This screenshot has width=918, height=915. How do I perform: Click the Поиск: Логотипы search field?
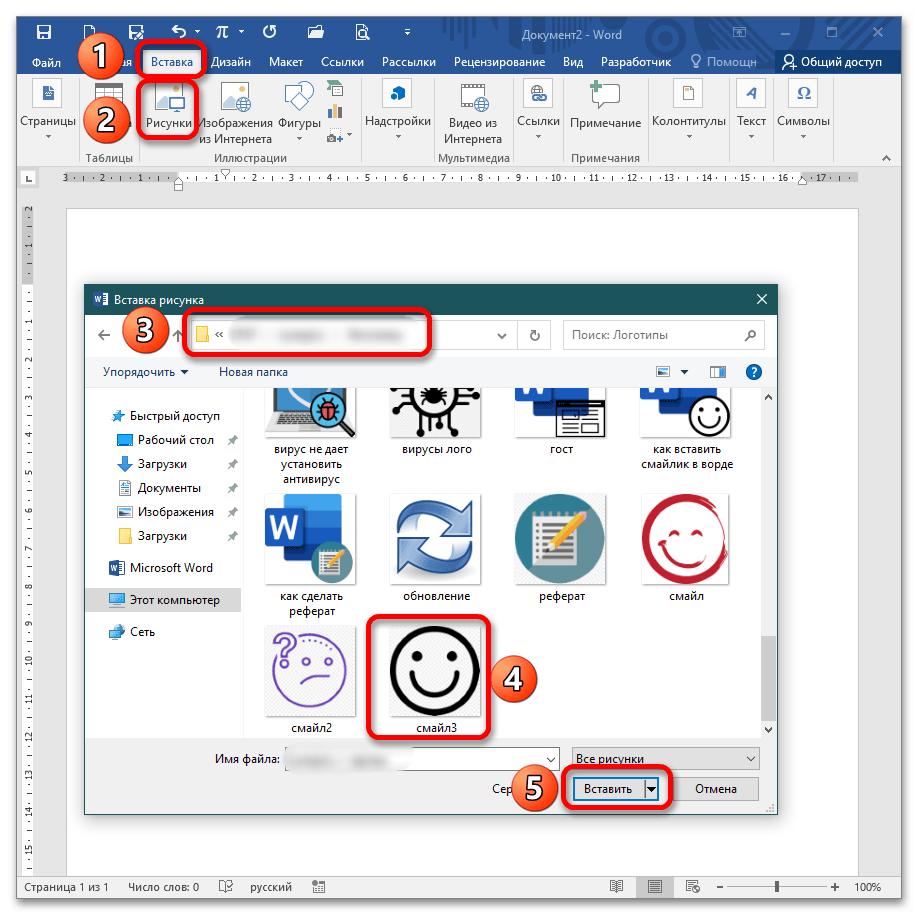pos(654,335)
